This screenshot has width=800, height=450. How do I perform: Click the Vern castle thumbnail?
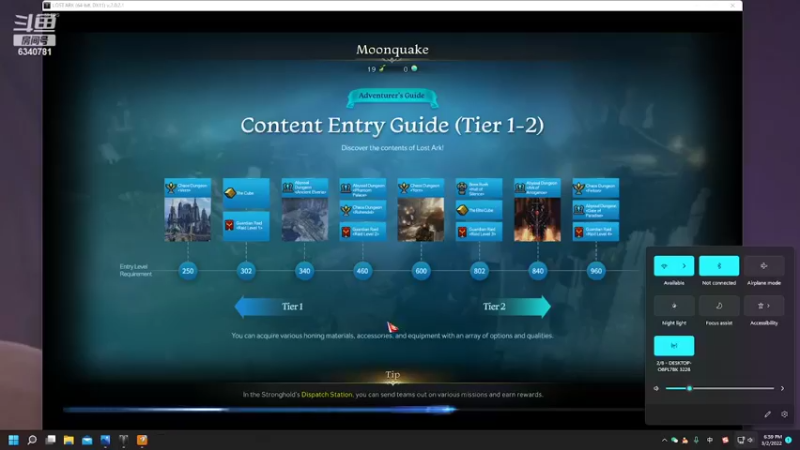188,219
